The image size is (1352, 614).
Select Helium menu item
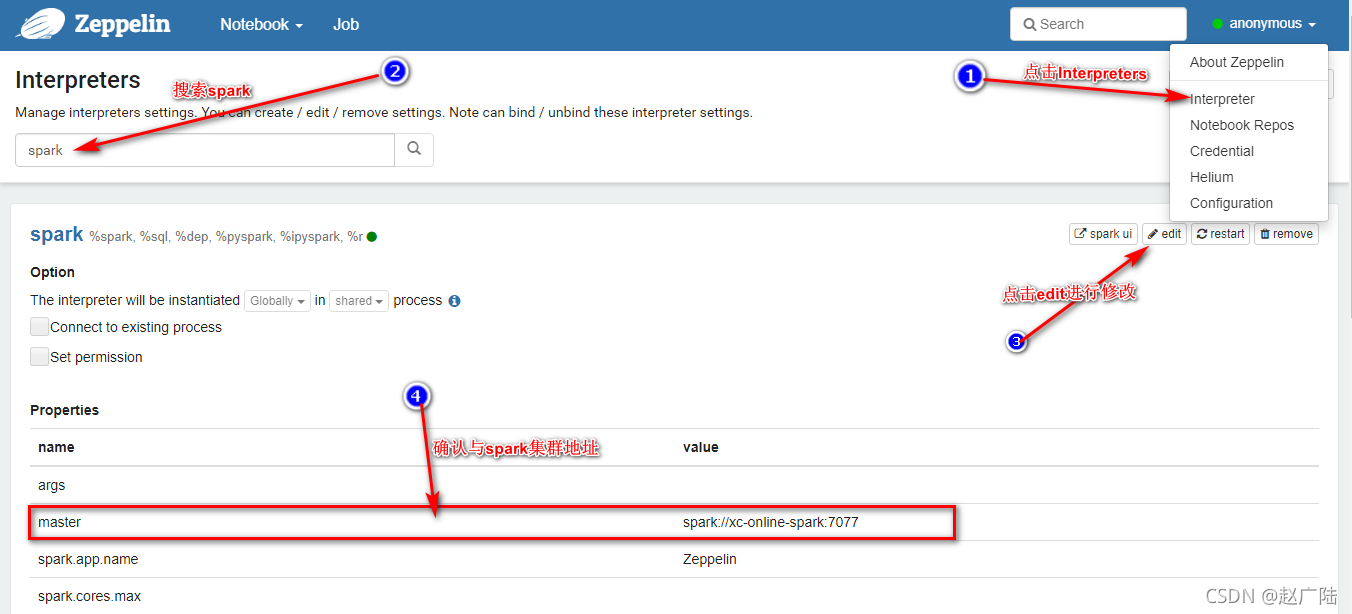(1212, 177)
